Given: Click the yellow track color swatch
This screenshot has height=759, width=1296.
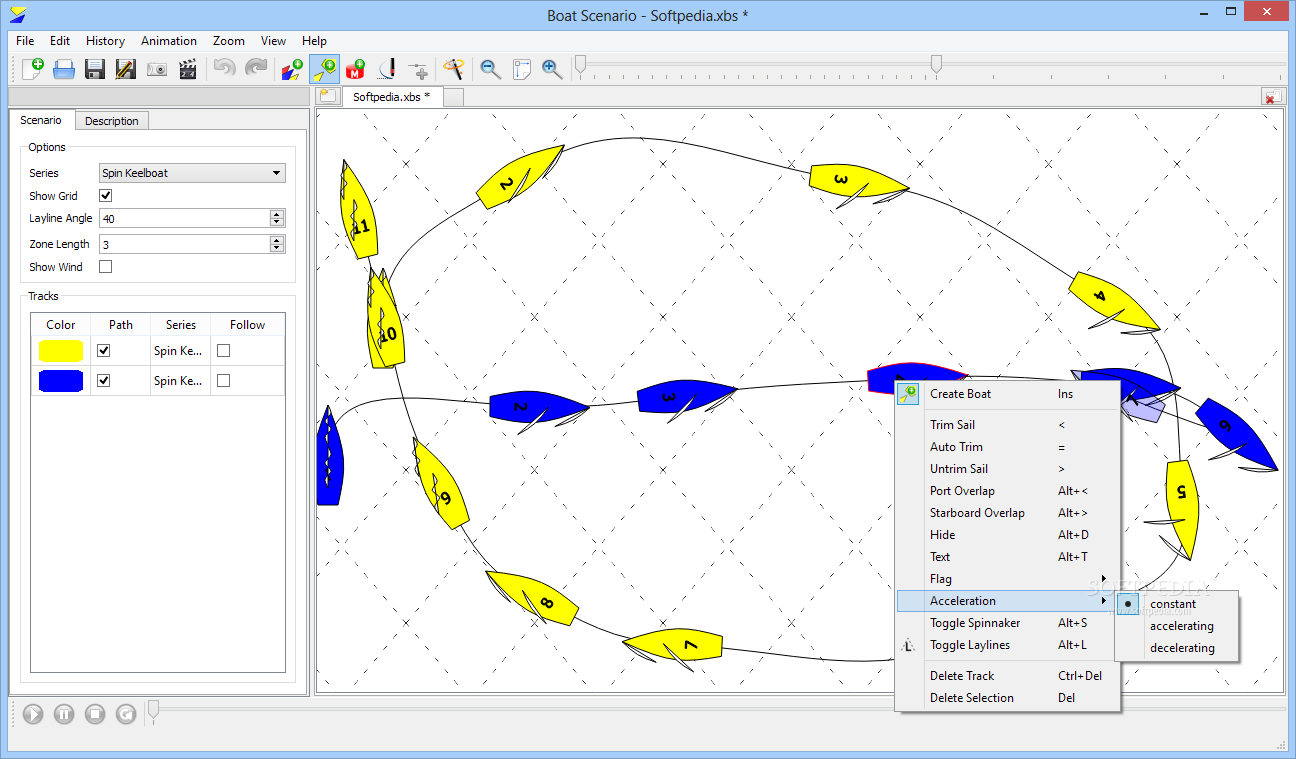Looking at the screenshot, I should (61, 351).
